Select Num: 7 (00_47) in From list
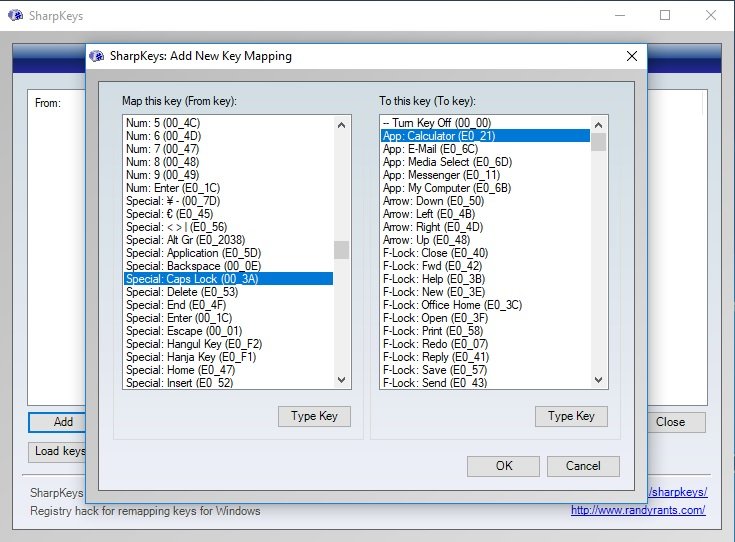The width and height of the screenshot is (735, 542). (x=228, y=149)
